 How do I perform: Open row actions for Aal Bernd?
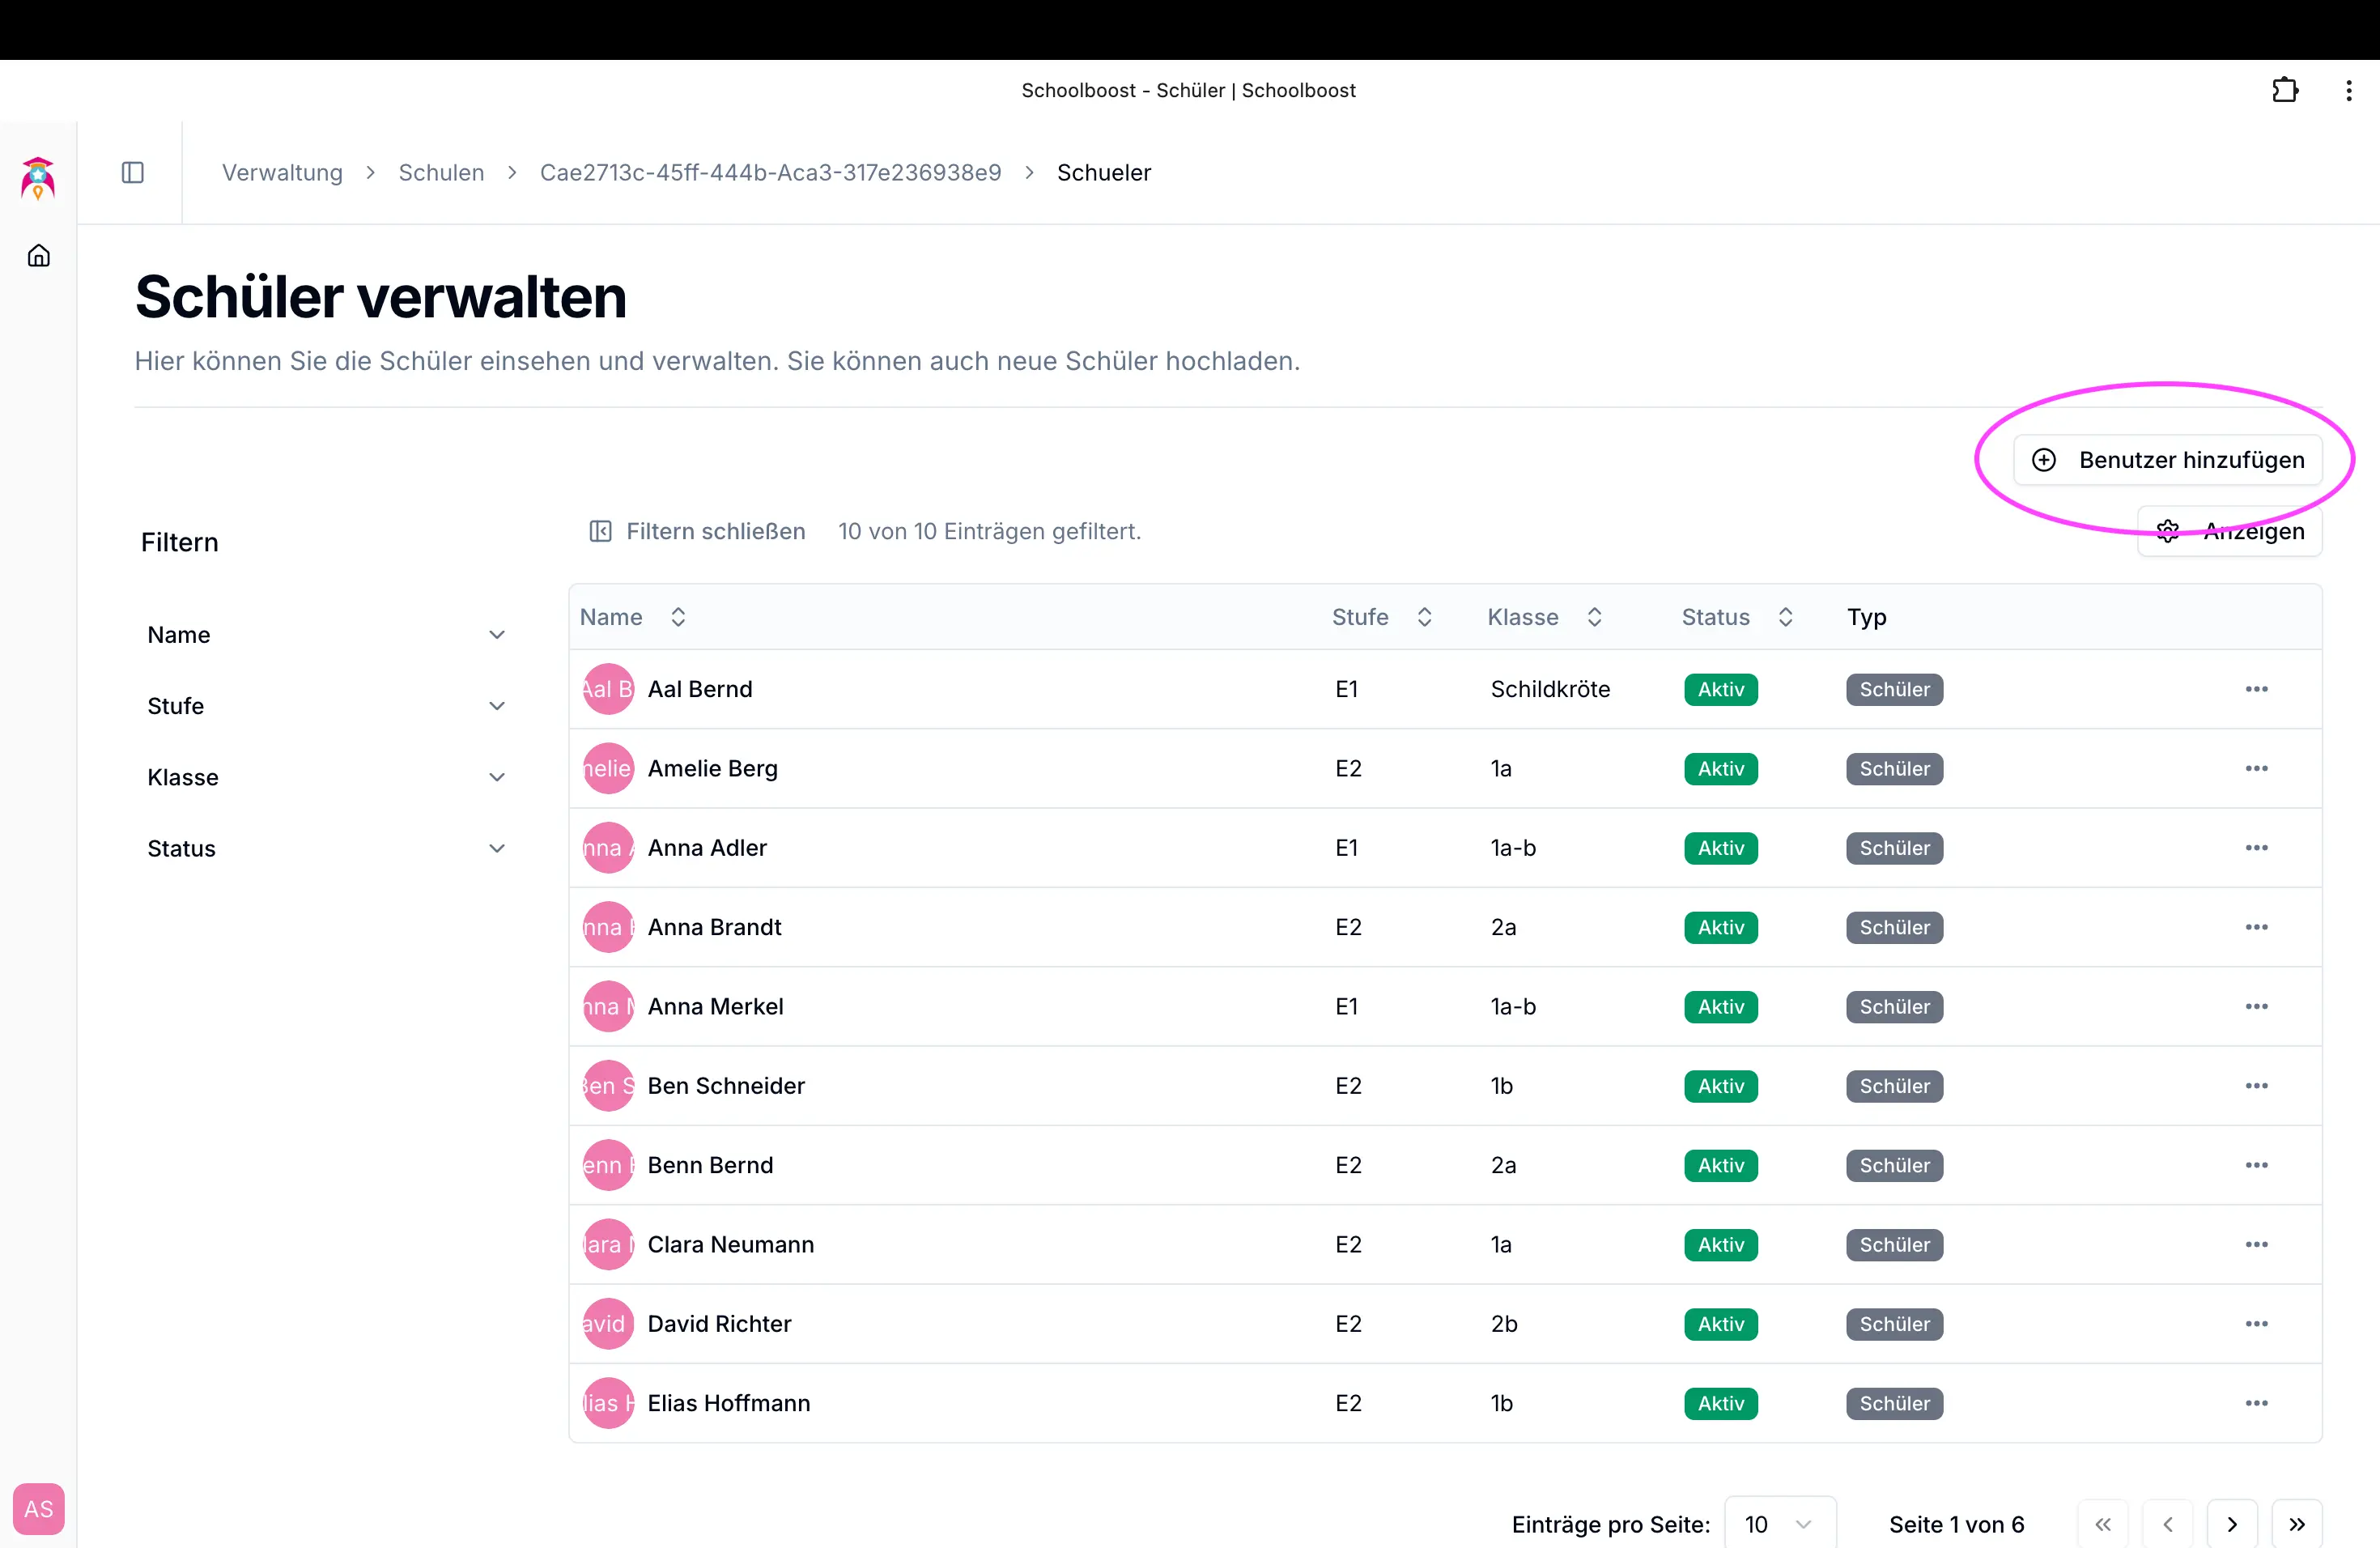click(x=2256, y=689)
